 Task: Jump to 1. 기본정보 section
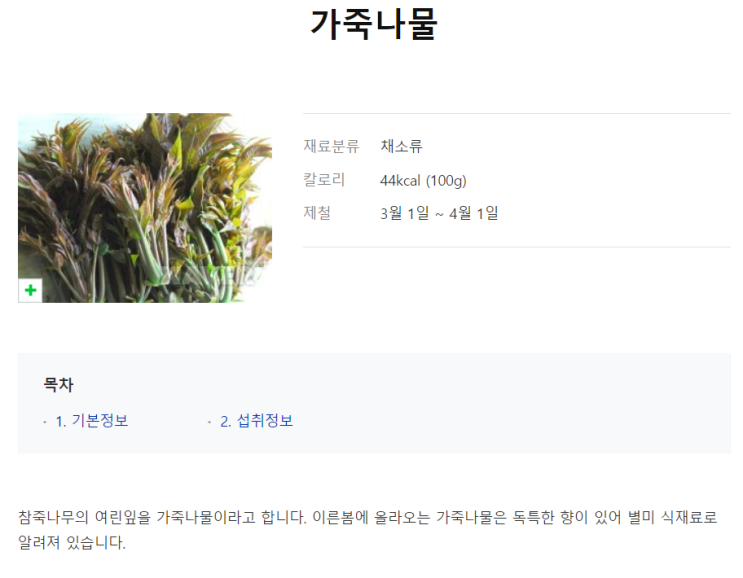[92, 421]
